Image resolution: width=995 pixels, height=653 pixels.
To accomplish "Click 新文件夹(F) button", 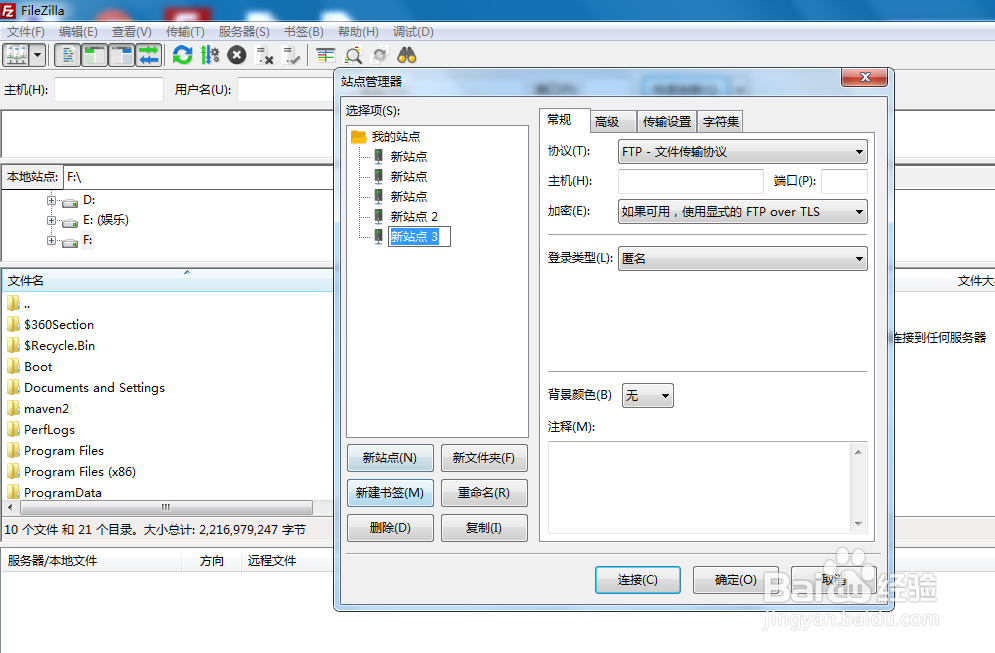I will 484,458.
